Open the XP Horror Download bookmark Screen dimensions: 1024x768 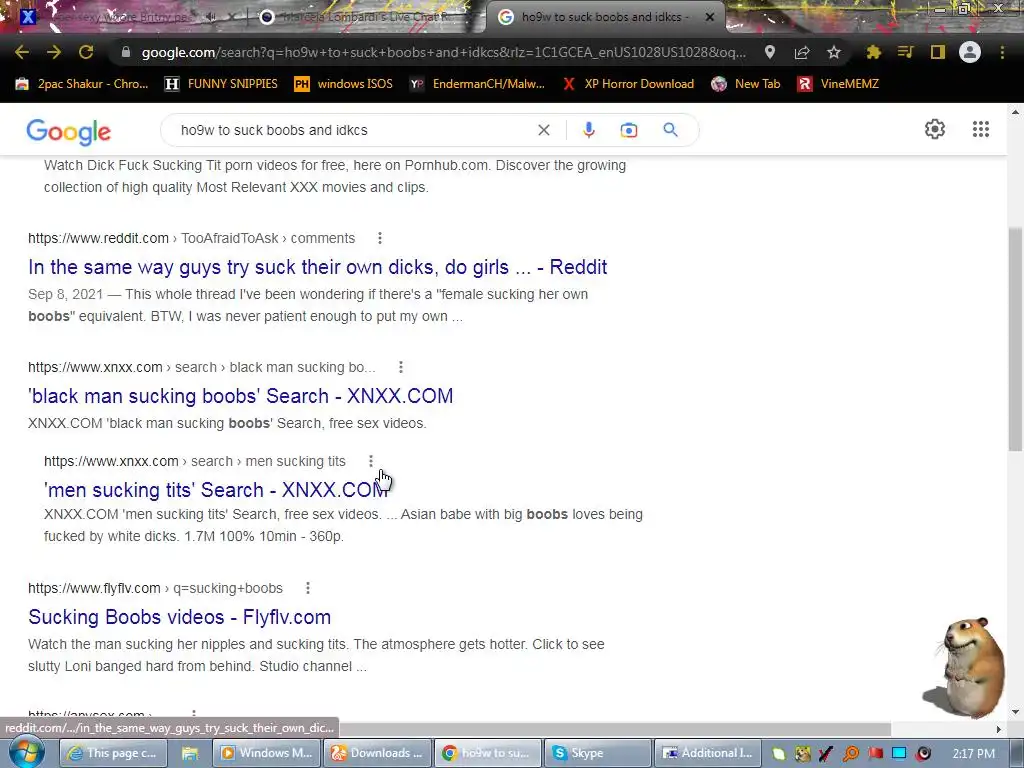628,84
